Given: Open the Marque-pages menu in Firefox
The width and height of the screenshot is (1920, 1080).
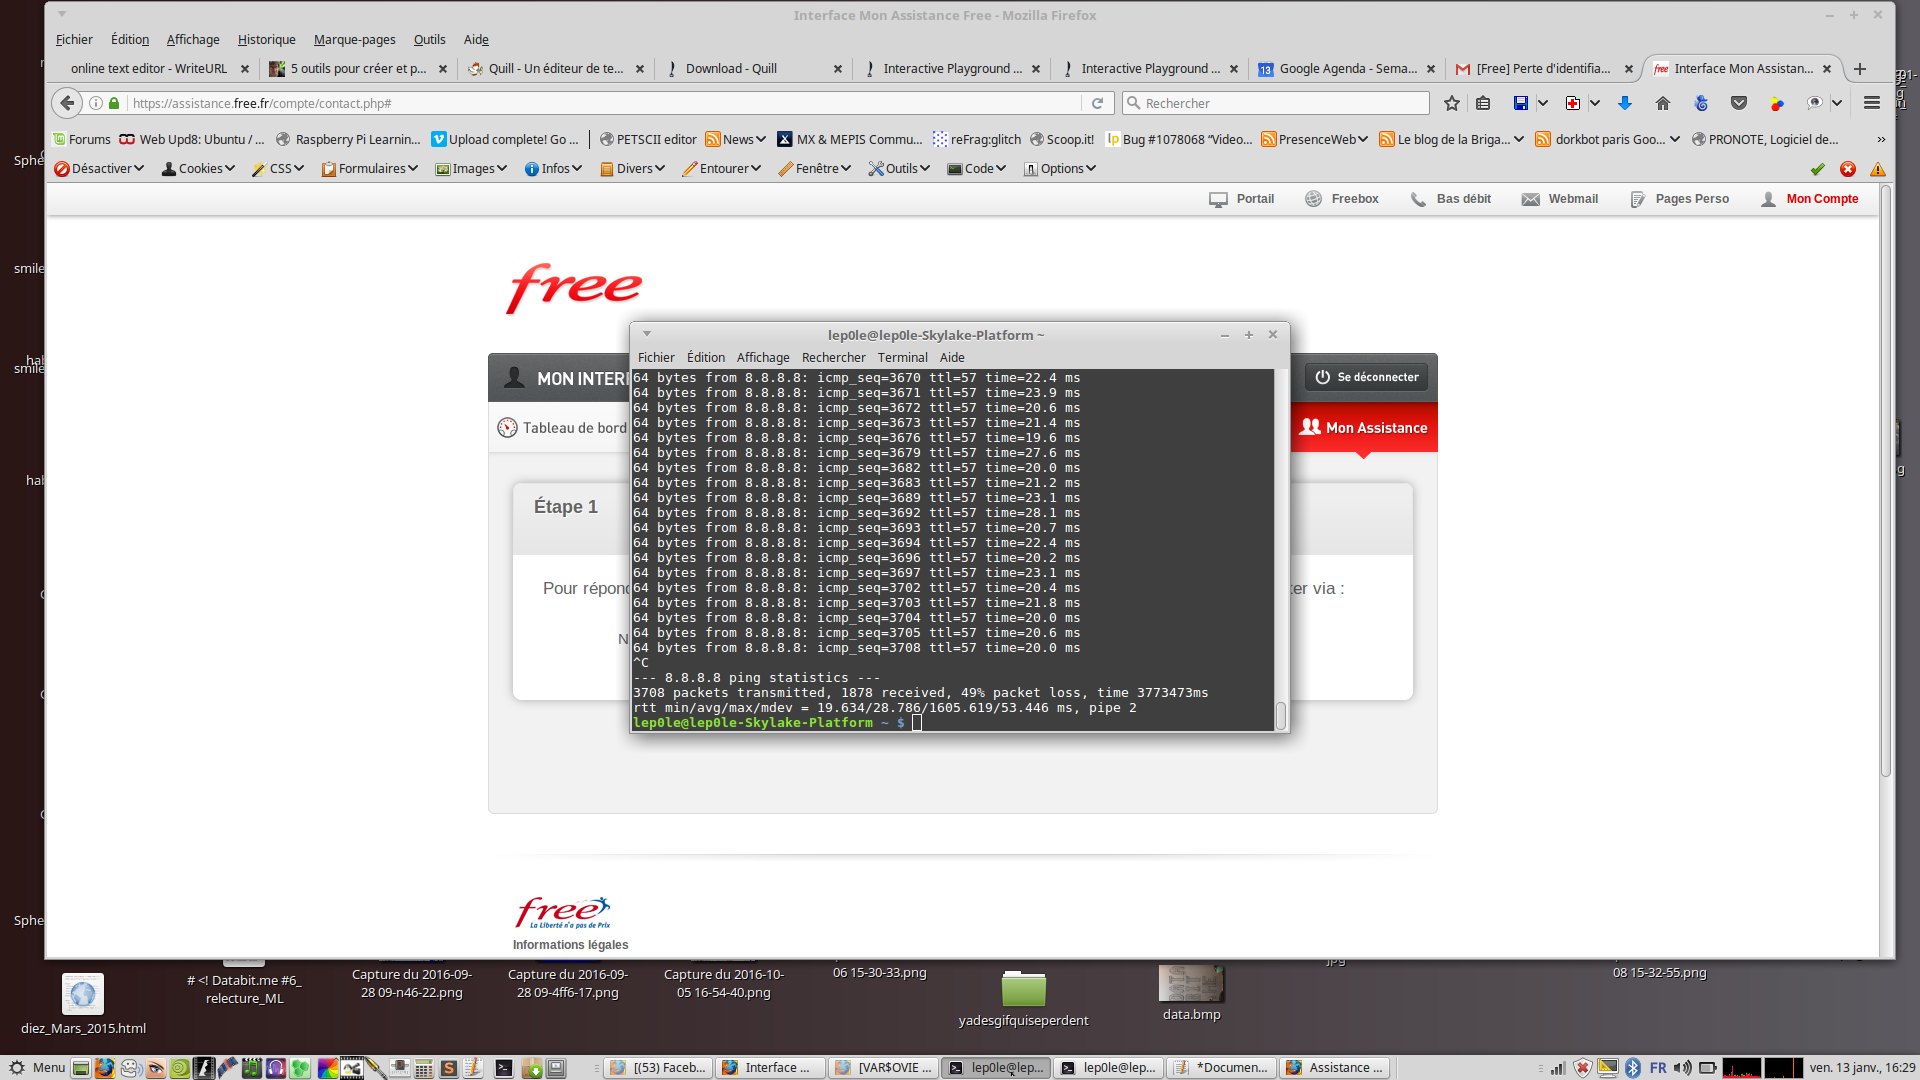Looking at the screenshot, I should [x=354, y=40].
